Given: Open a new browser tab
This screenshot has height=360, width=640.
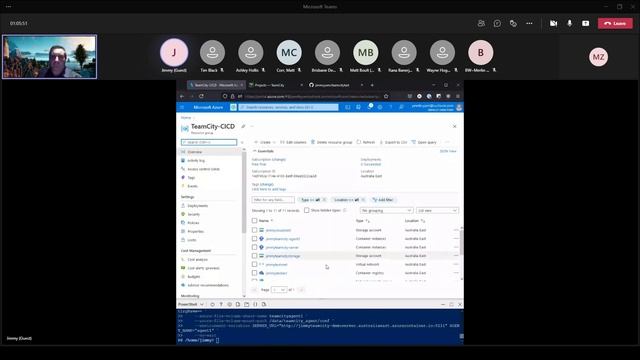Looking at the screenshot, I should pyautogui.click(x=372, y=85).
